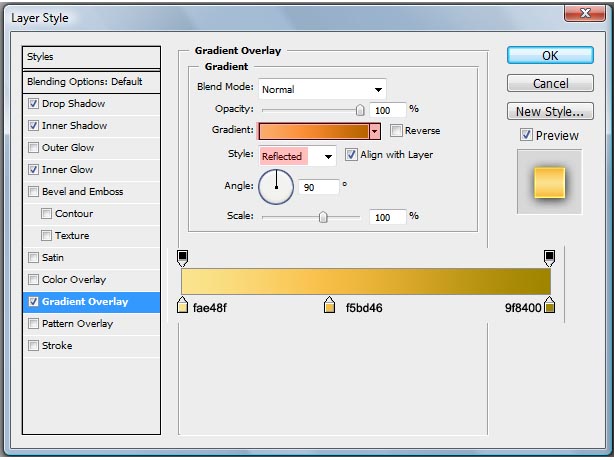Open the Inner Glow settings
Screen dimensions: 615x460
(x=67, y=169)
